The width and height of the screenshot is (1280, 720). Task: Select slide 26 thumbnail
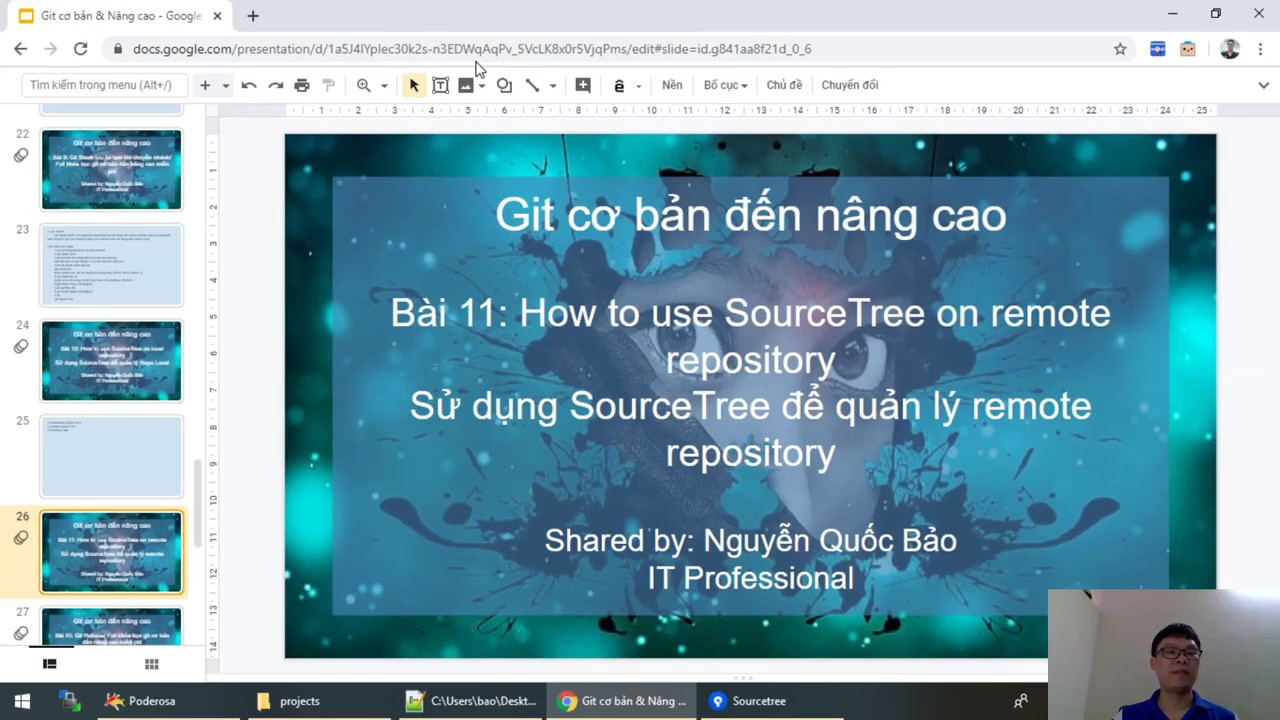111,552
